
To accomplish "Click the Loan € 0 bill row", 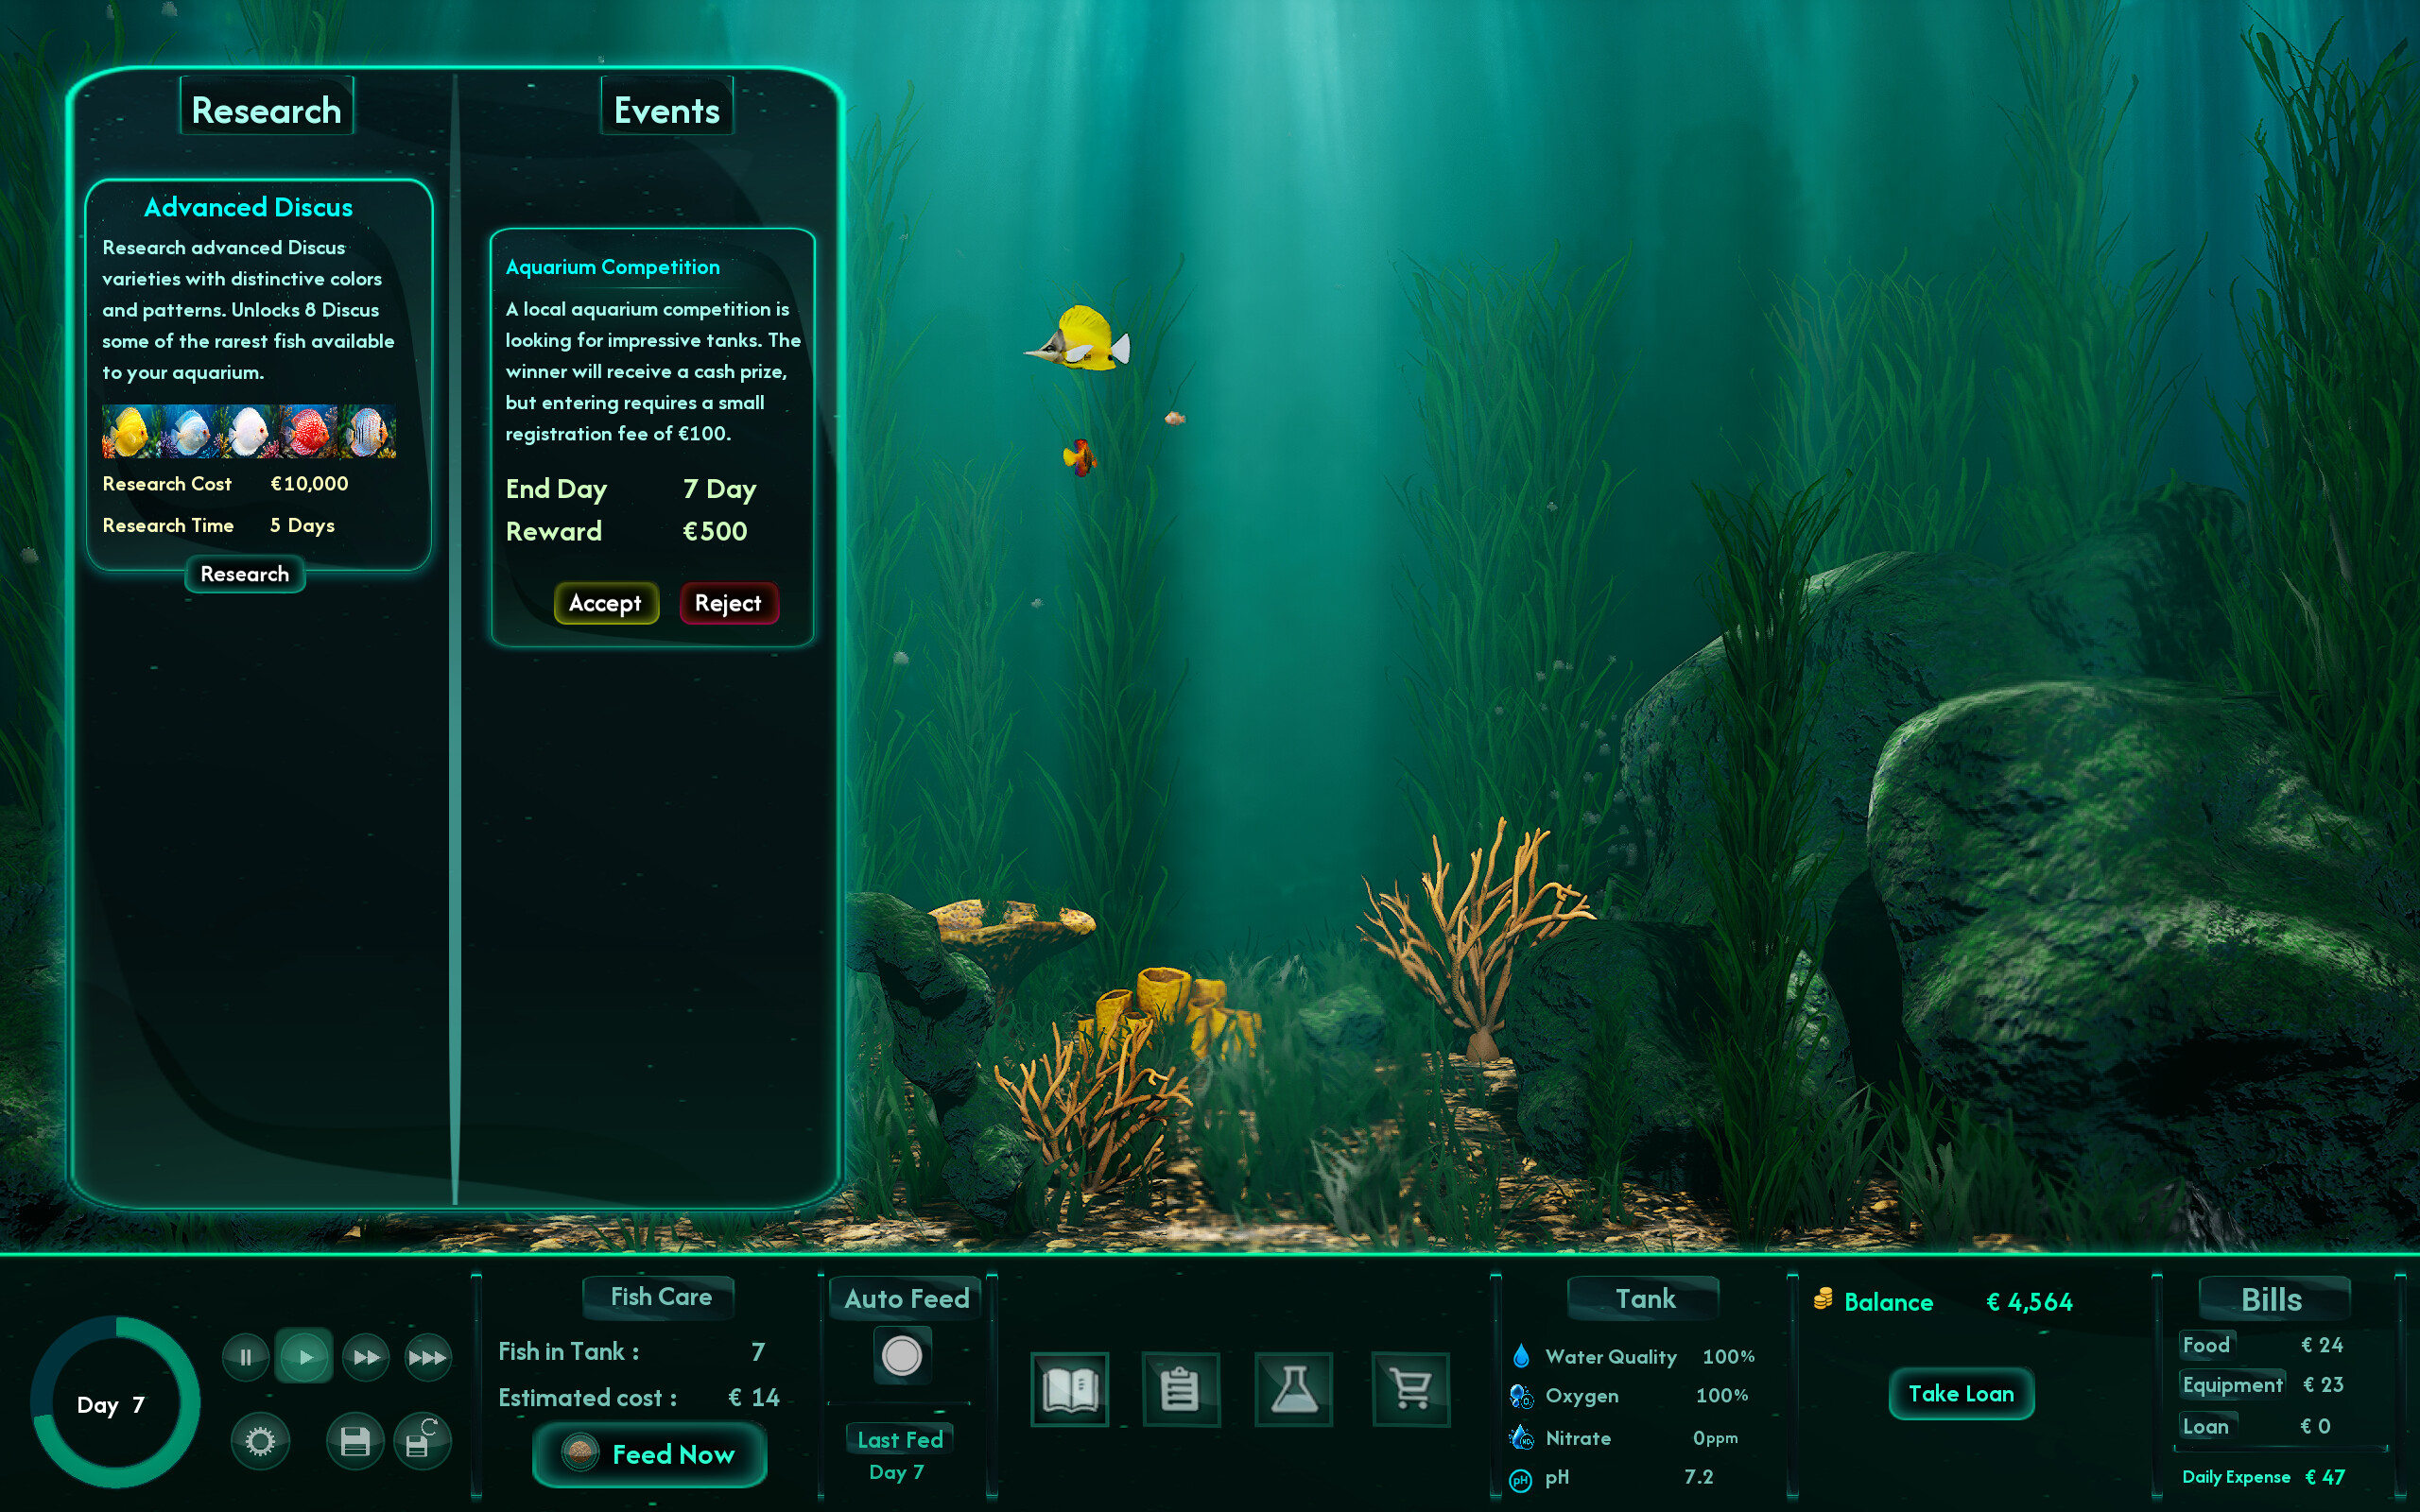I will click(x=2256, y=1426).
